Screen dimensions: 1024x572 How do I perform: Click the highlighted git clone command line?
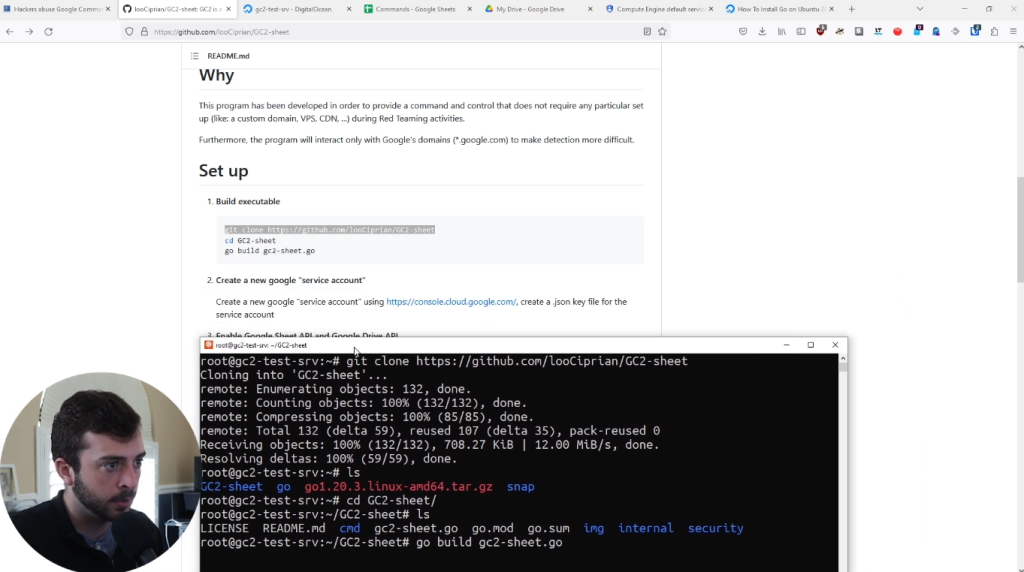[x=330, y=230]
